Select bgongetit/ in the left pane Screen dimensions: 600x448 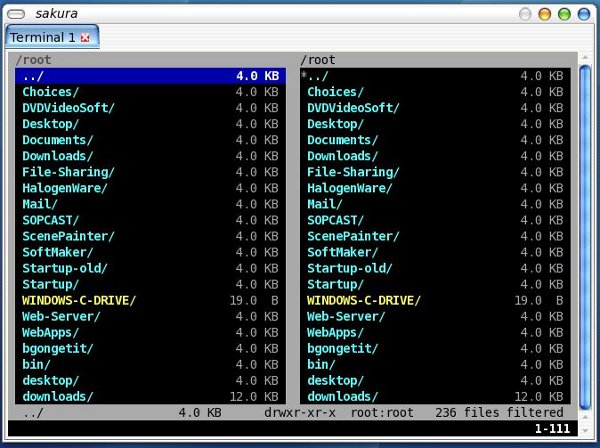[x=150, y=349]
